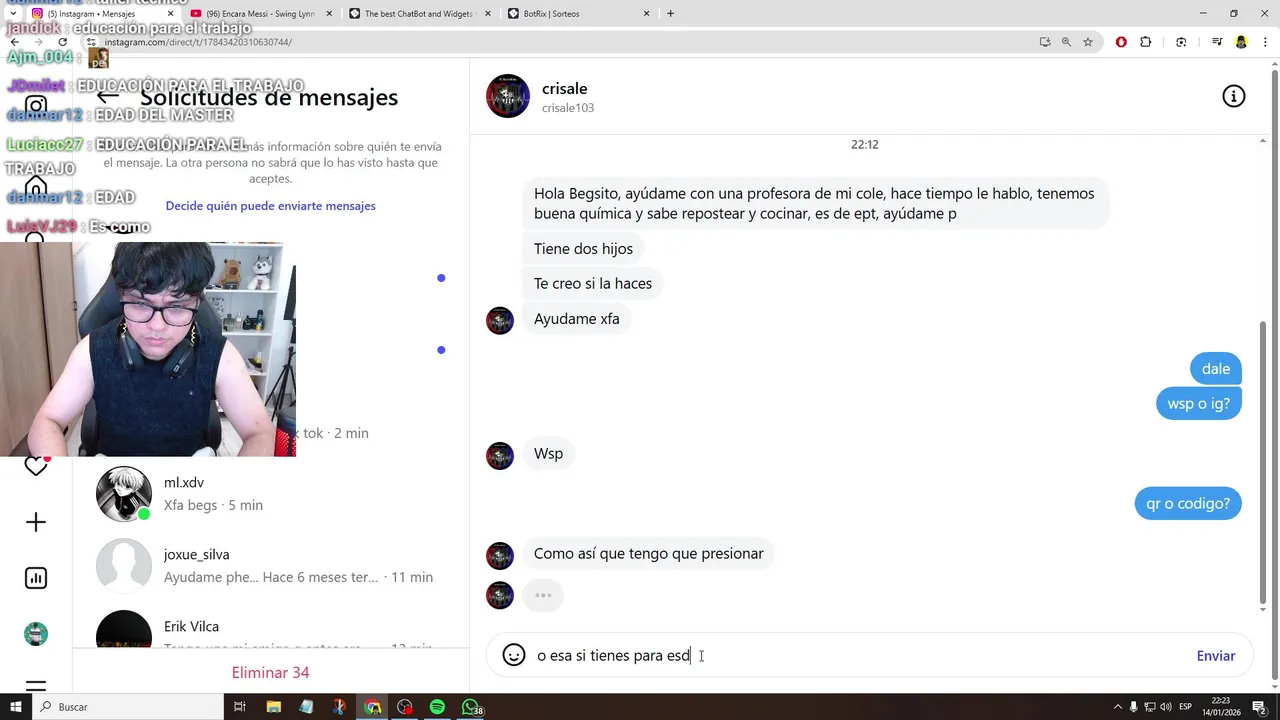Close the BotRix Sorteos tab

pos(646,14)
